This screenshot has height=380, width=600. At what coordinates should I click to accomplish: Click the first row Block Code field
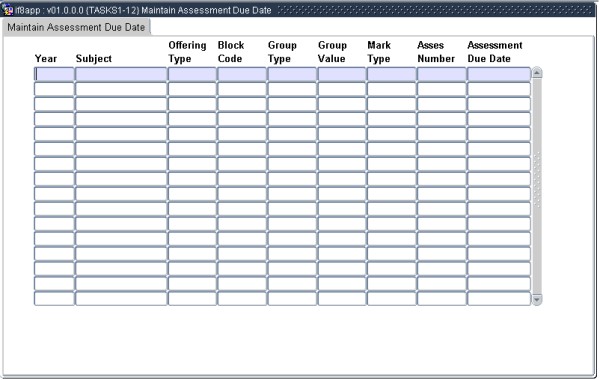(x=242, y=74)
